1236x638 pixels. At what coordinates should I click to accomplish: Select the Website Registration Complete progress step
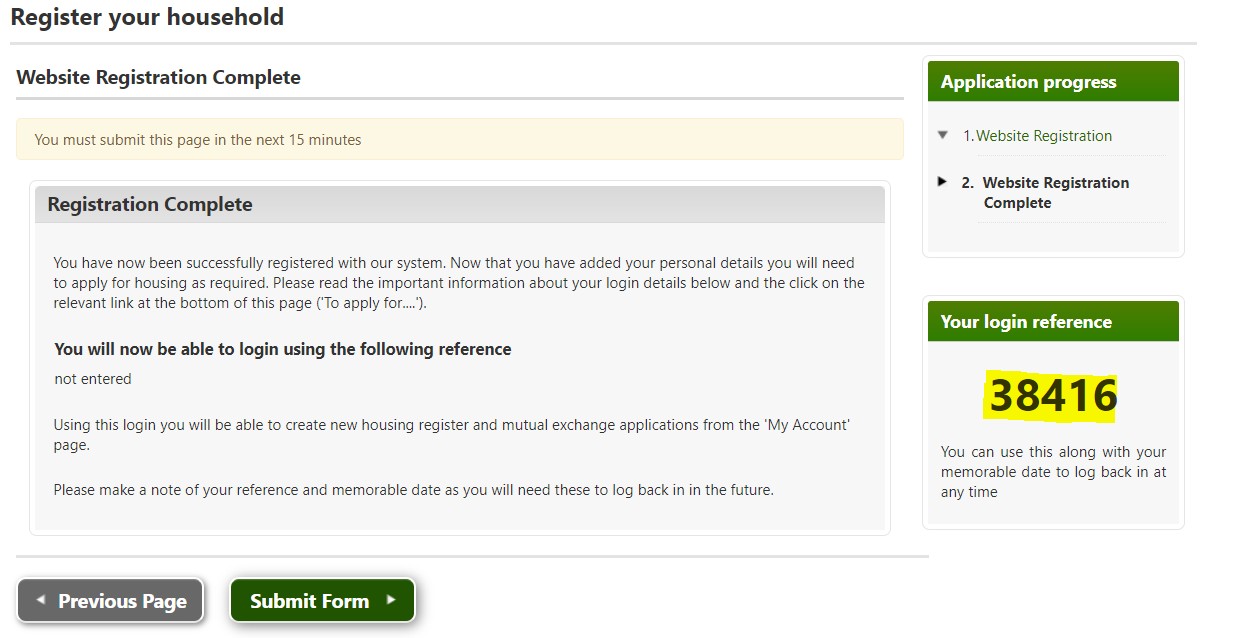[1055, 192]
